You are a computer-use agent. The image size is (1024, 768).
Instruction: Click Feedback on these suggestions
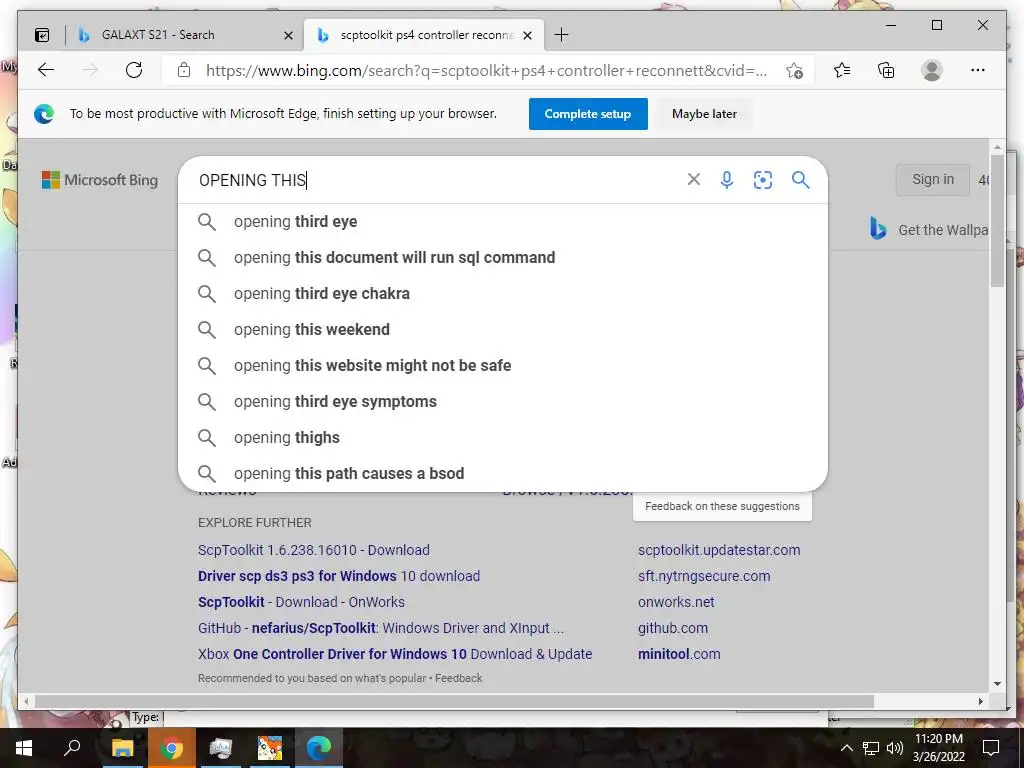coord(722,506)
